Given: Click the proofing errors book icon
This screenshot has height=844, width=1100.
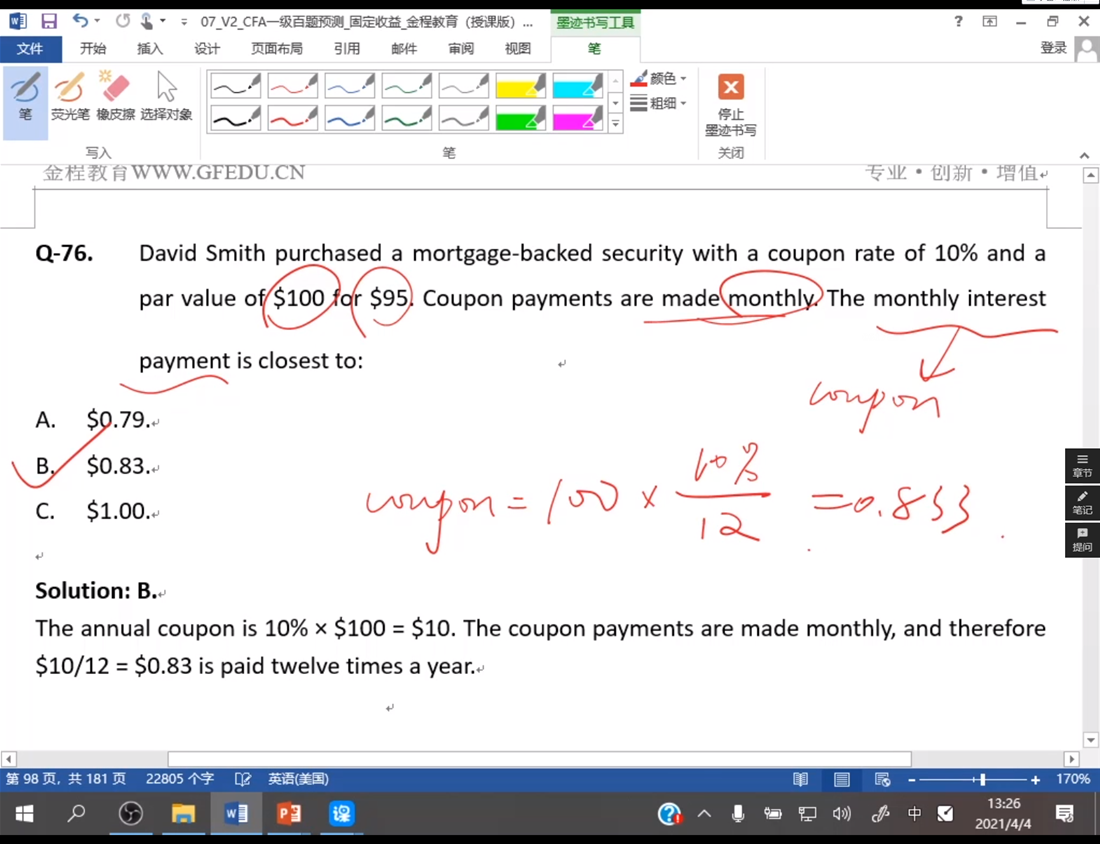Looking at the screenshot, I should point(243,779).
